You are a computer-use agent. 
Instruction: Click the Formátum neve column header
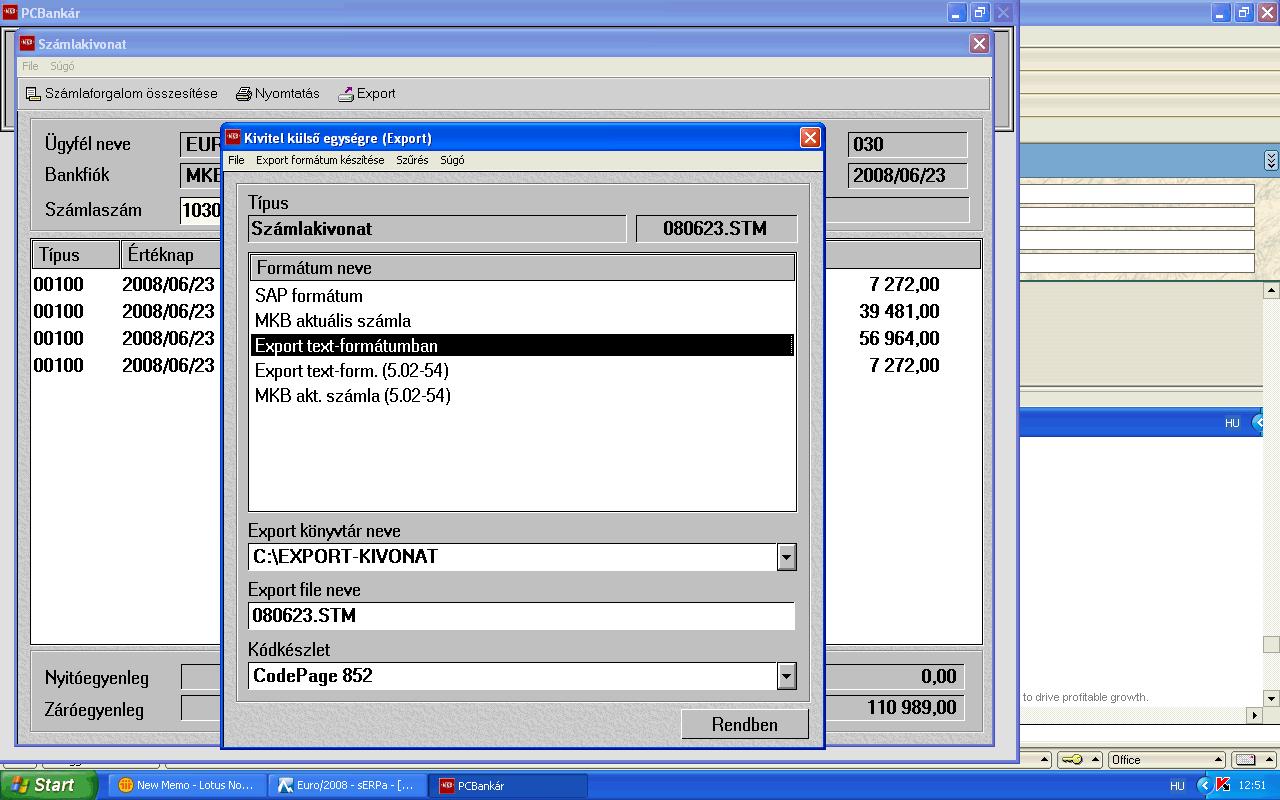click(522, 268)
